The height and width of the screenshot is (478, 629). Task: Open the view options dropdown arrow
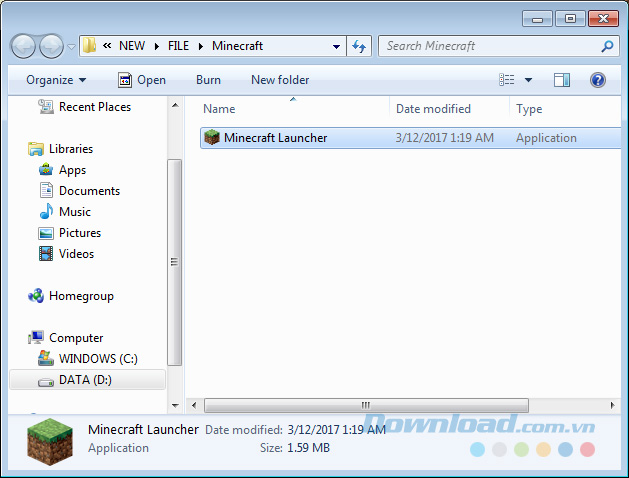click(x=528, y=80)
